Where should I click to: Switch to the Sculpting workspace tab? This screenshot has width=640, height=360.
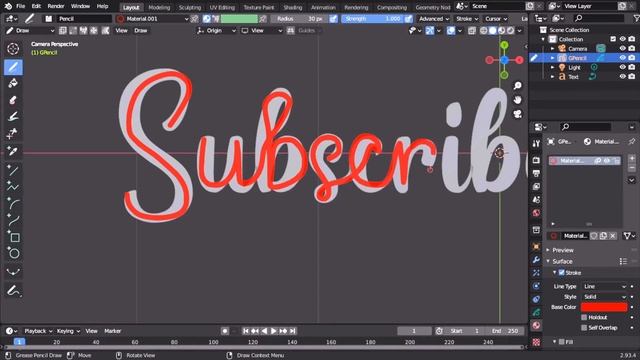tap(190, 7)
